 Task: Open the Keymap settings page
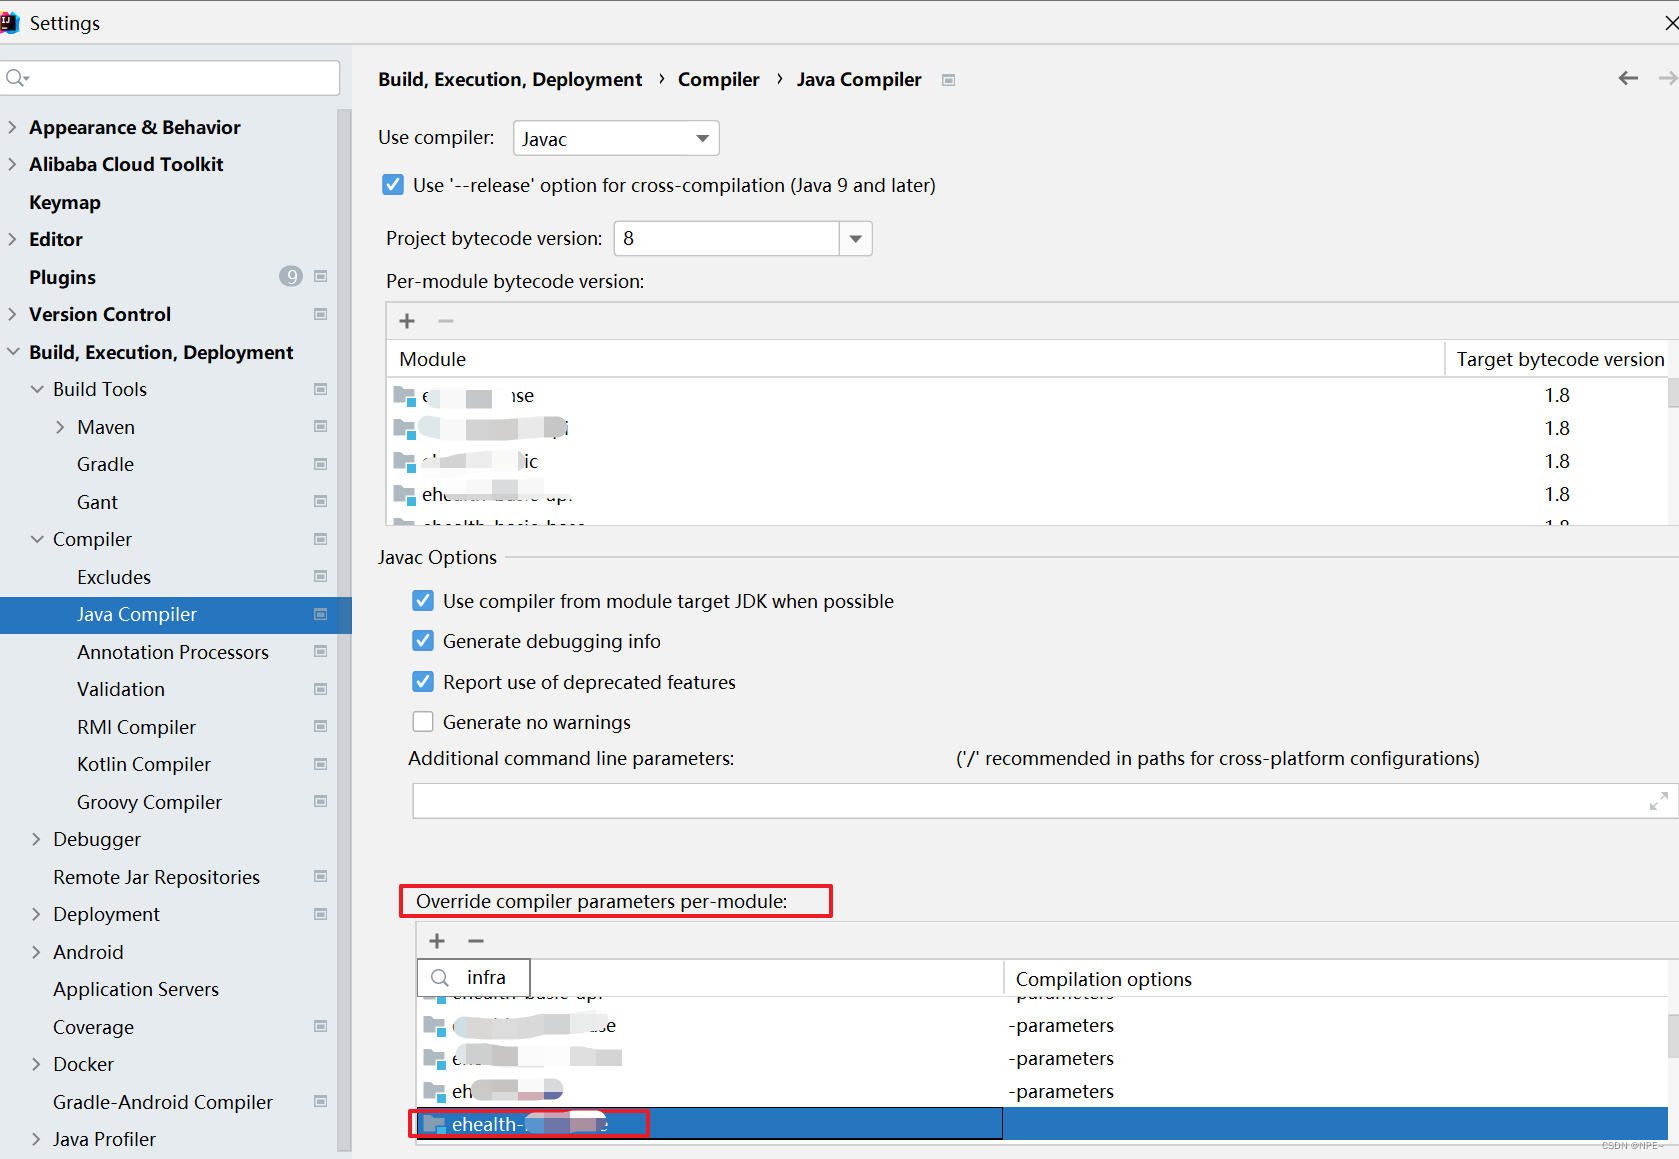point(65,202)
